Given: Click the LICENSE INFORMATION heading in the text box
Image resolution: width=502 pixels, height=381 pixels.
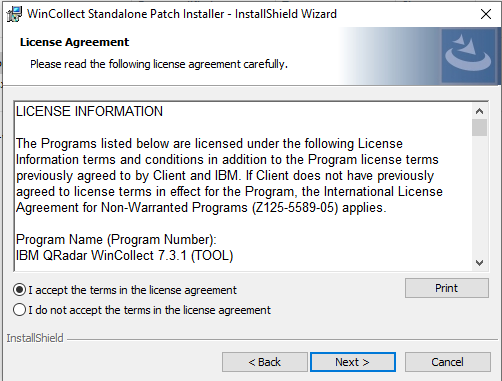Looking at the screenshot, I should (x=89, y=111).
